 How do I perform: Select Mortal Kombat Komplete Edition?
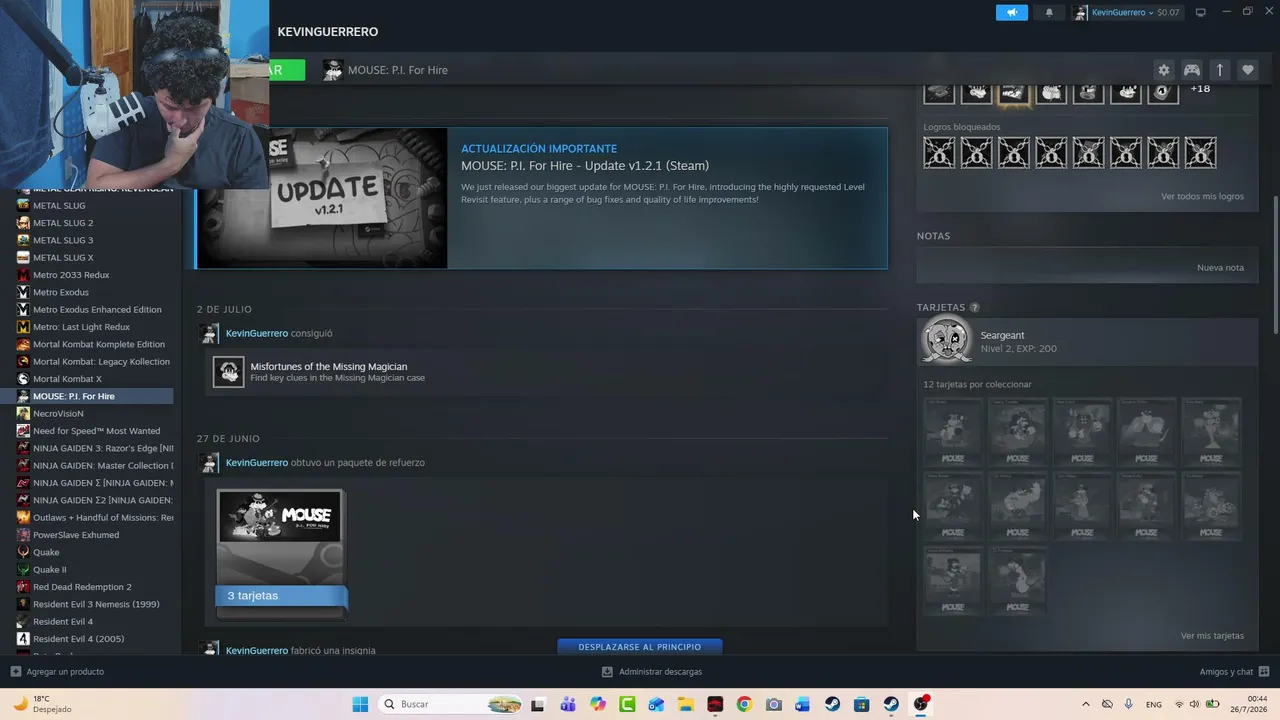tap(99, 344)
